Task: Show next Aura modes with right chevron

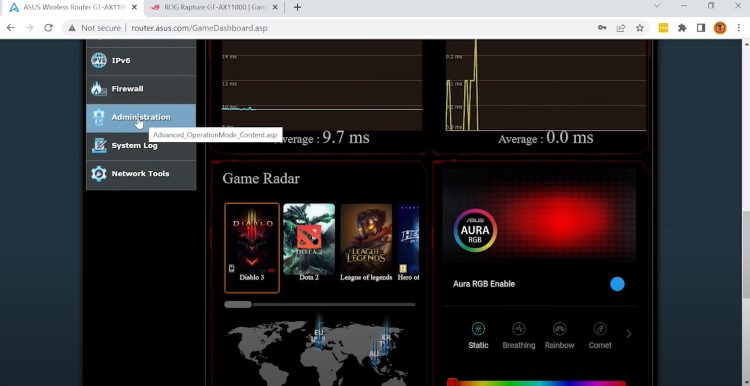Action: [629, 334]
